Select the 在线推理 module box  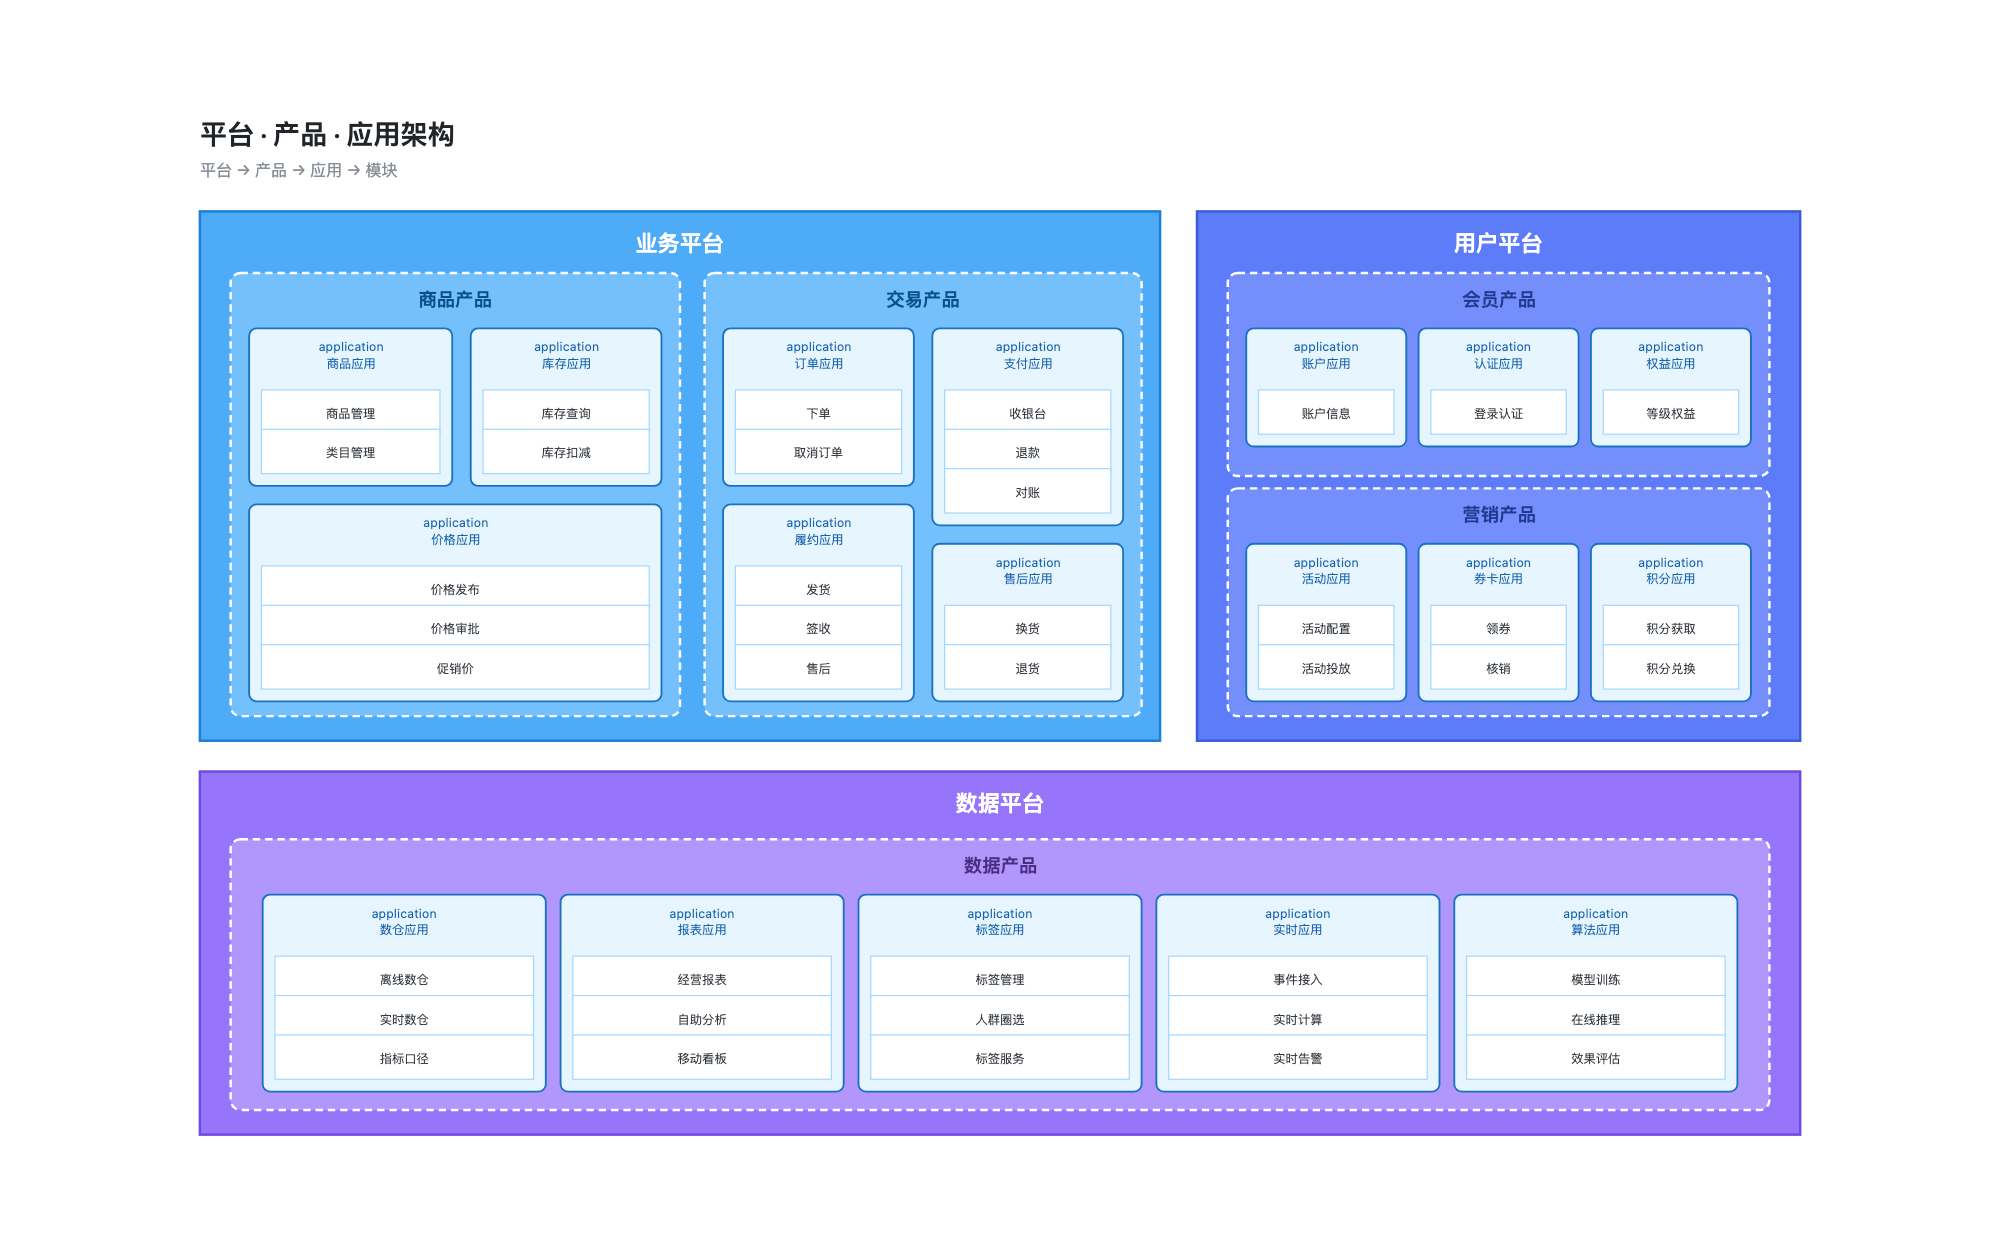(1595, 1017)
